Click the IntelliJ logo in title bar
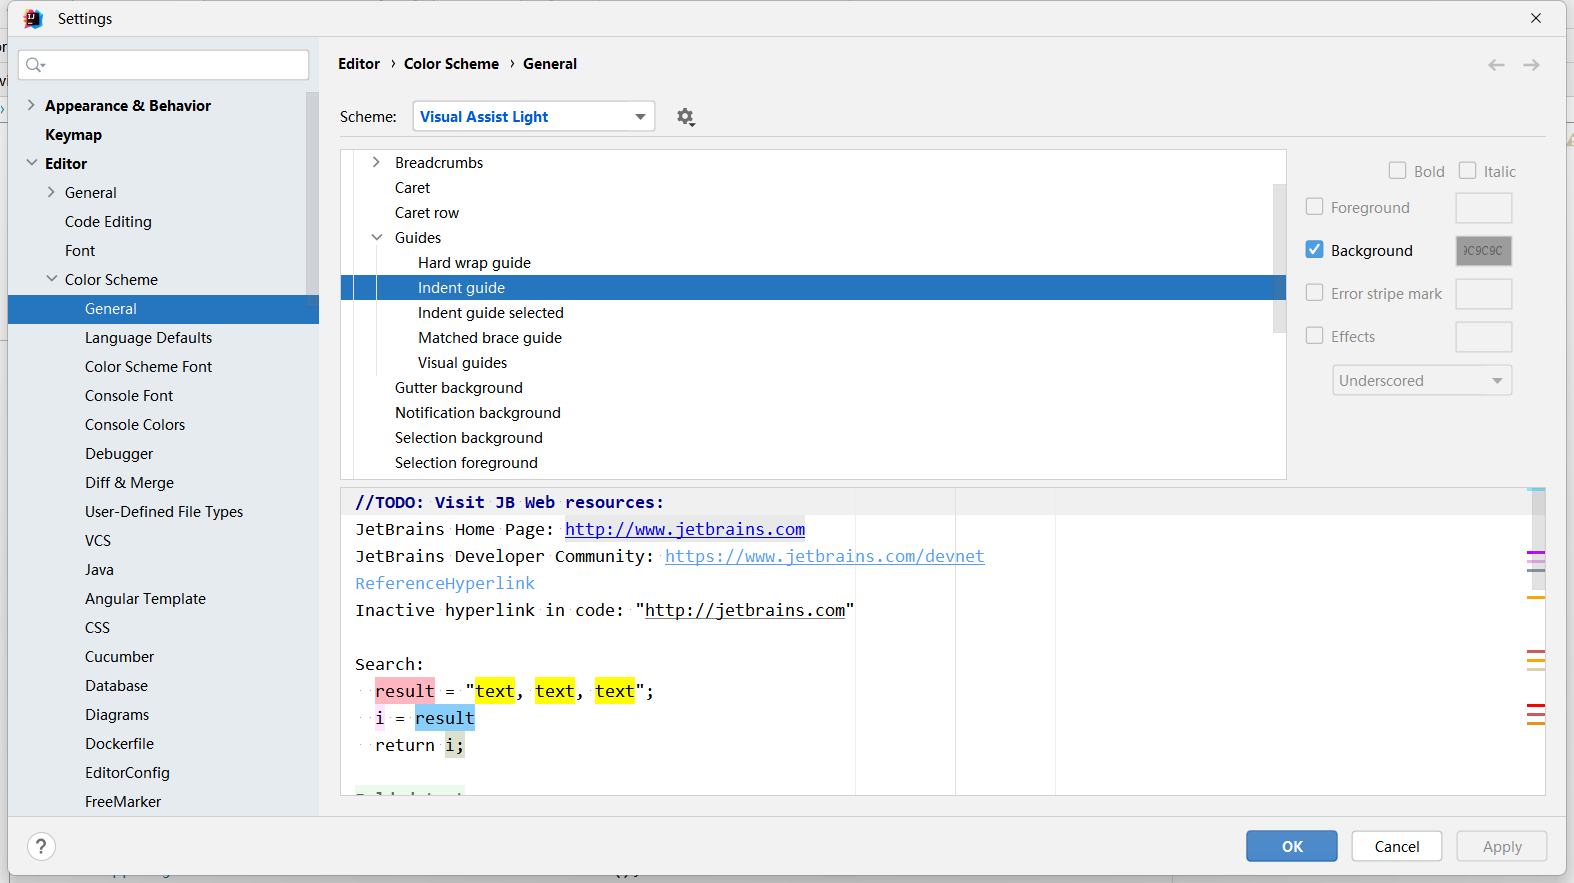The width and height of the screenshot is (1574, 883). point(33,18)
